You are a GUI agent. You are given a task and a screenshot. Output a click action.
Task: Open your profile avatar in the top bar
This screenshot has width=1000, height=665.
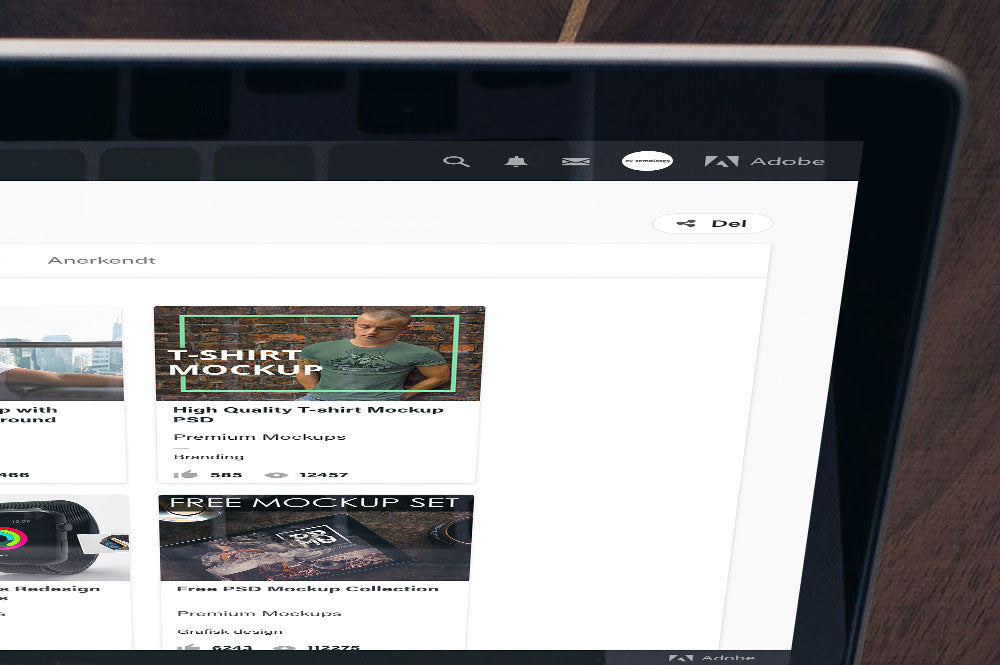pyautogui.click(x=646, y=160)
